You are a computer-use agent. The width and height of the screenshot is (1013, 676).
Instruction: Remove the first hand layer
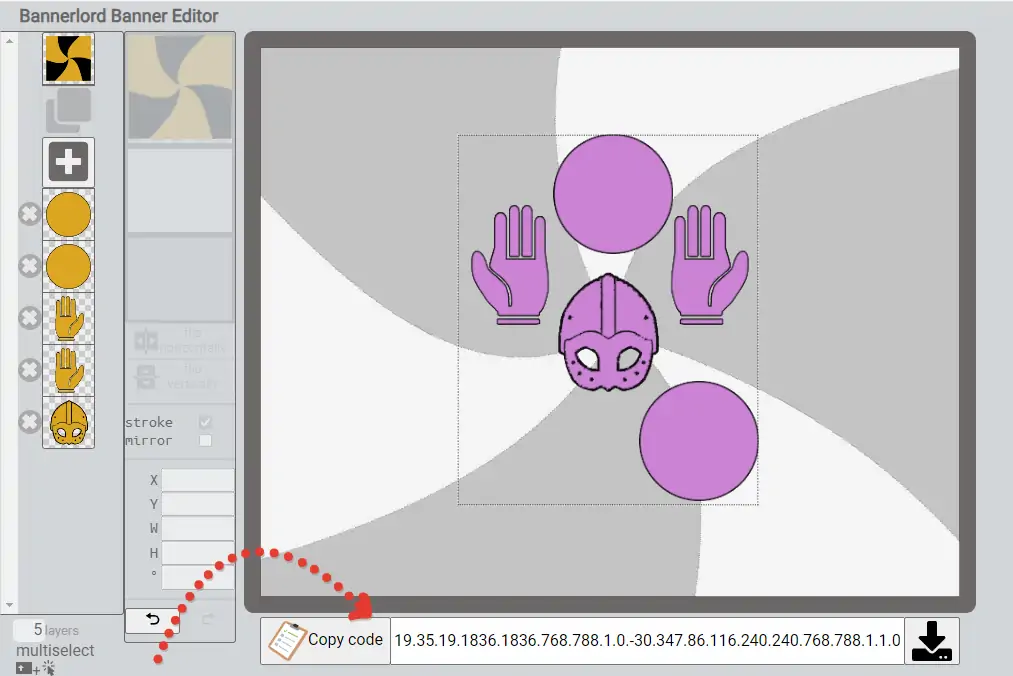[x=30, y=318]
